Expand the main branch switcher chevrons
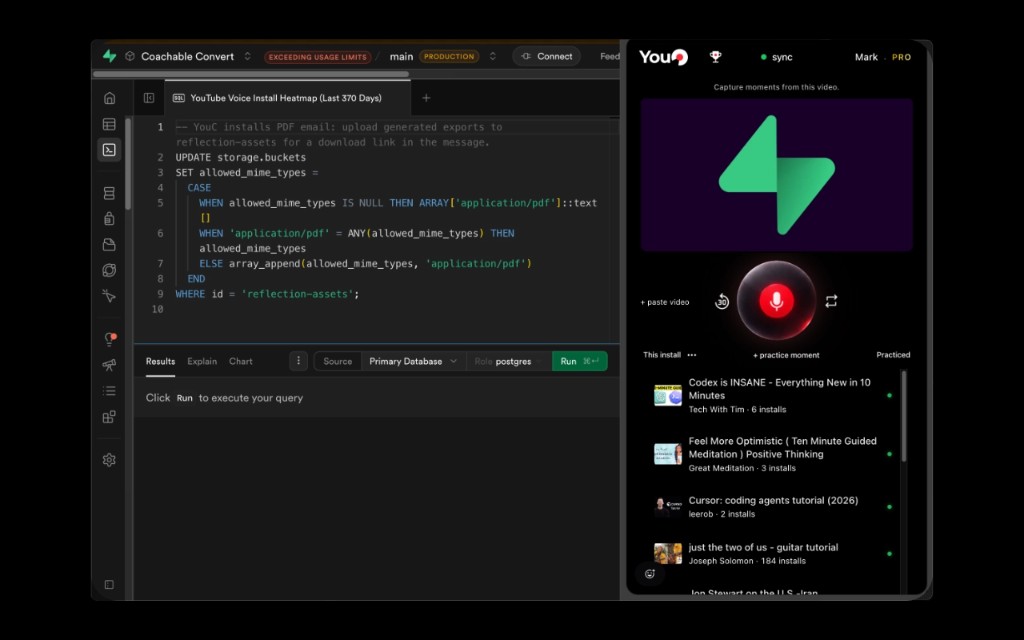The height and width of the screenshot is (640, 1024). (x=492, y=56)
